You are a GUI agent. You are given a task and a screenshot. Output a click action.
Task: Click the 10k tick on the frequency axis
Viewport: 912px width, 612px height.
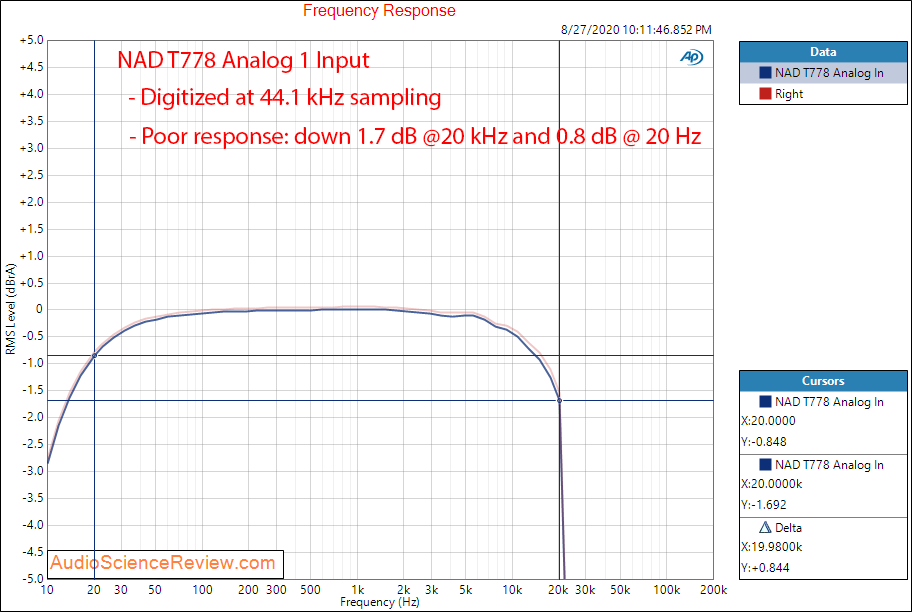pyautogui.click(x=512, y=590)
